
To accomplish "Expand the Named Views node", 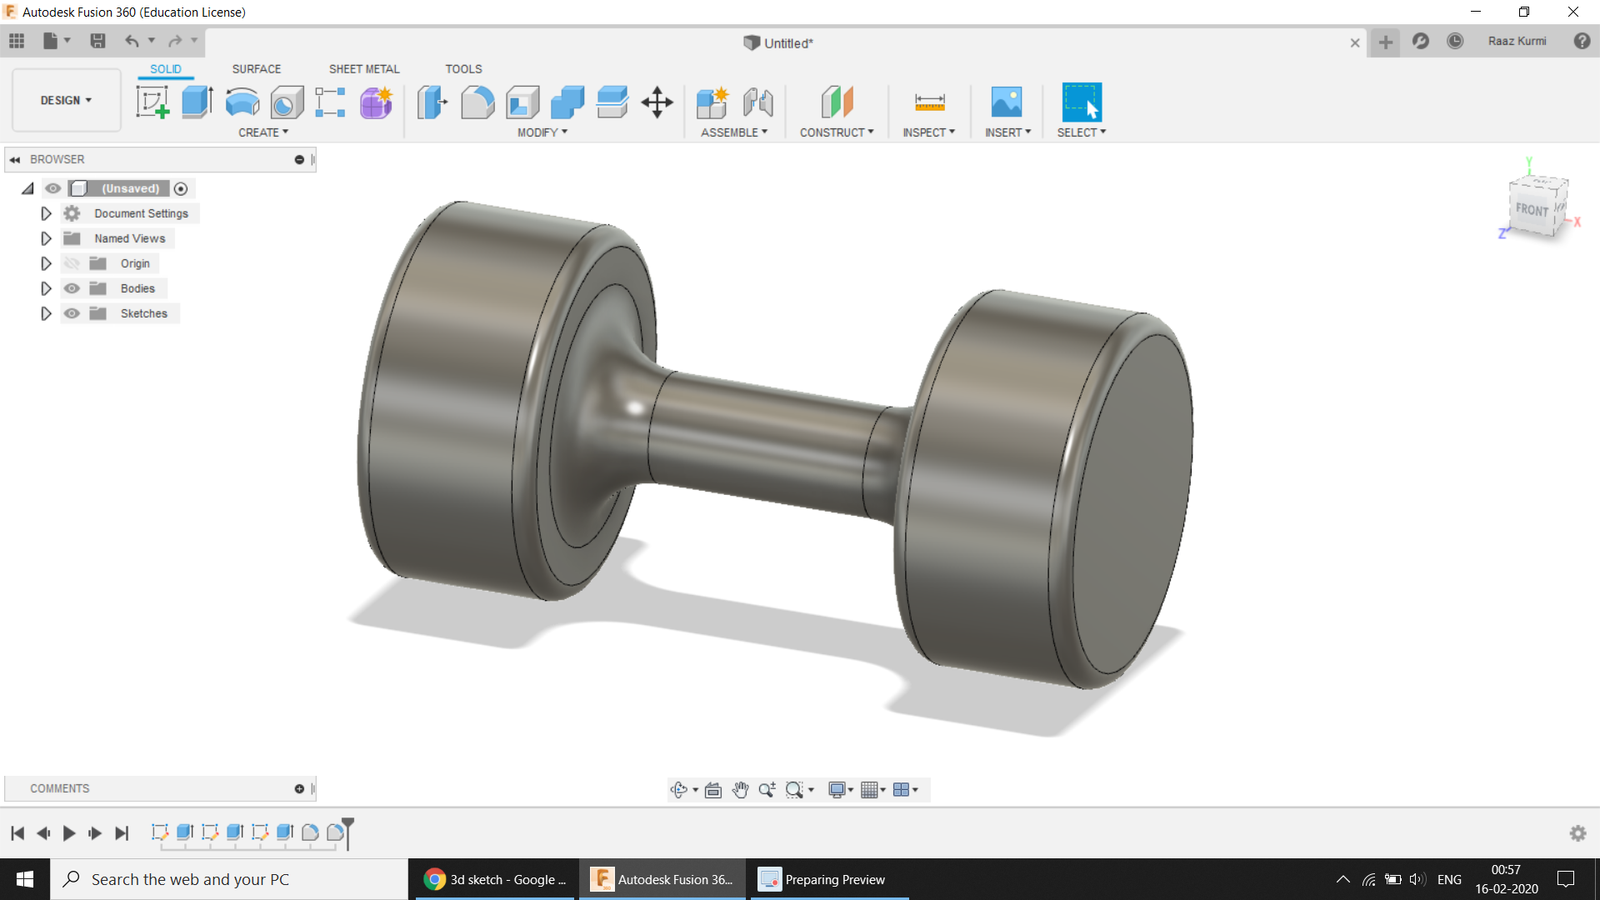I will click(x=46, y=238).
